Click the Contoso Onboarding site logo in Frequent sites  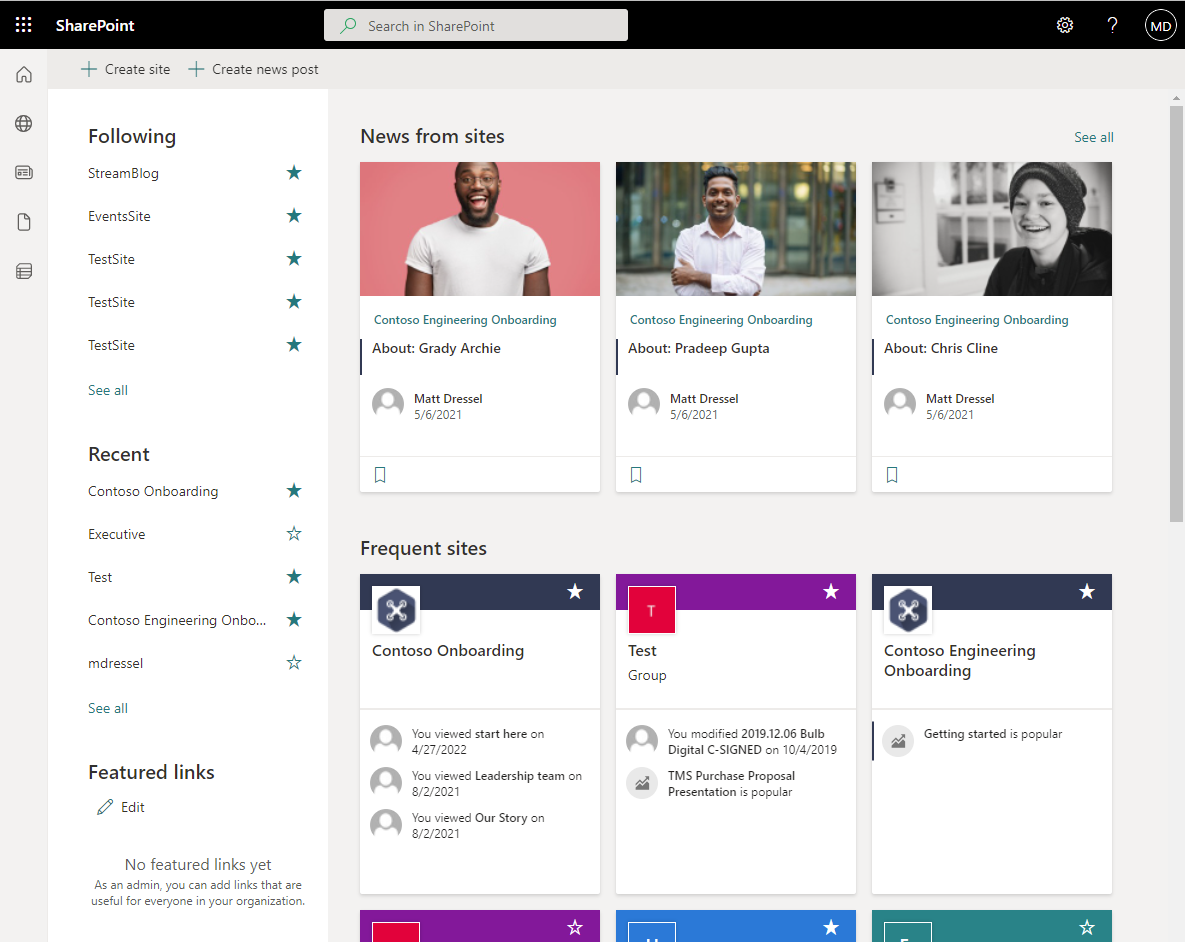396,609
